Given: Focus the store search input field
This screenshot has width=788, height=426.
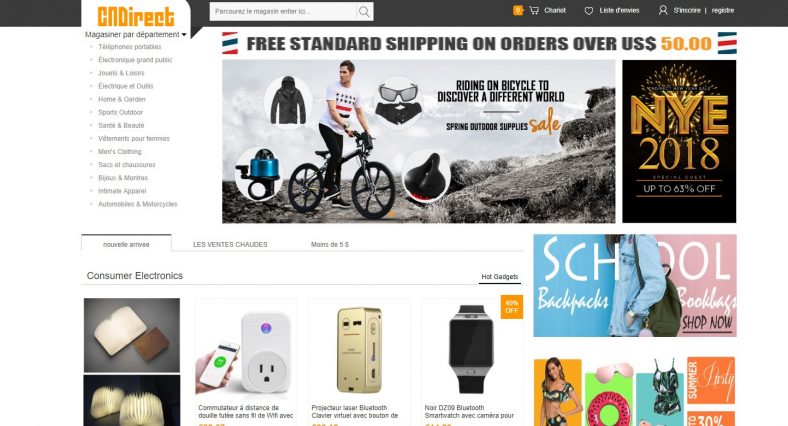Looking at the screenshot, I should point(283,11).
